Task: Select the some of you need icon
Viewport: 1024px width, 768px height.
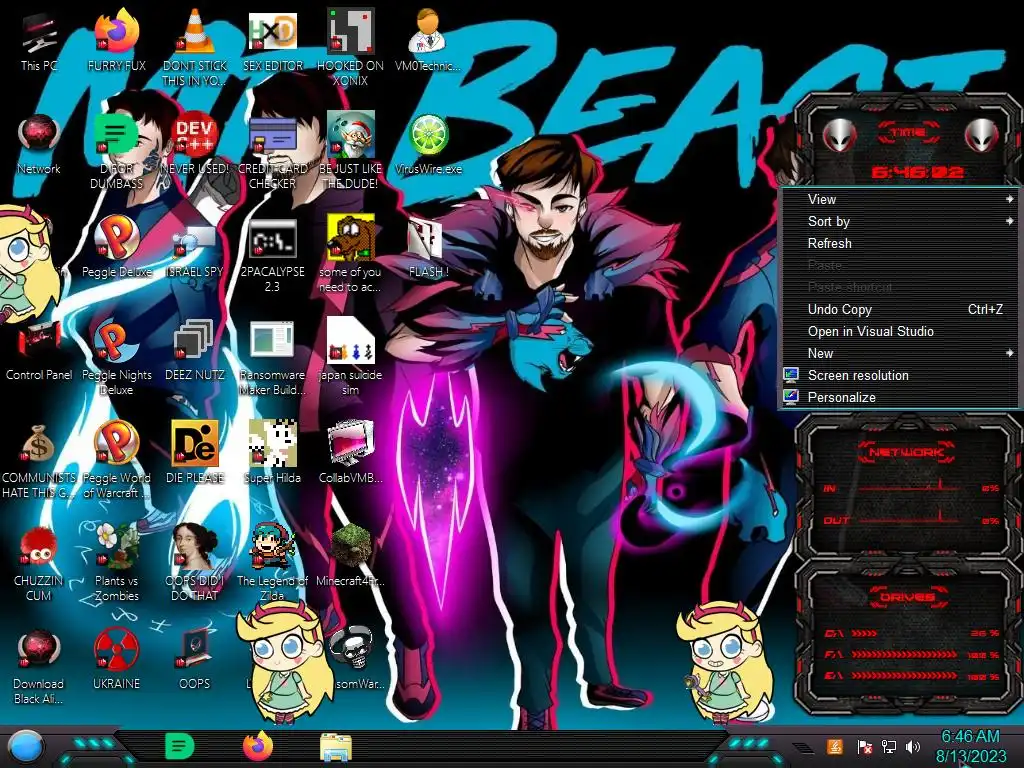Action: (351, 238)
